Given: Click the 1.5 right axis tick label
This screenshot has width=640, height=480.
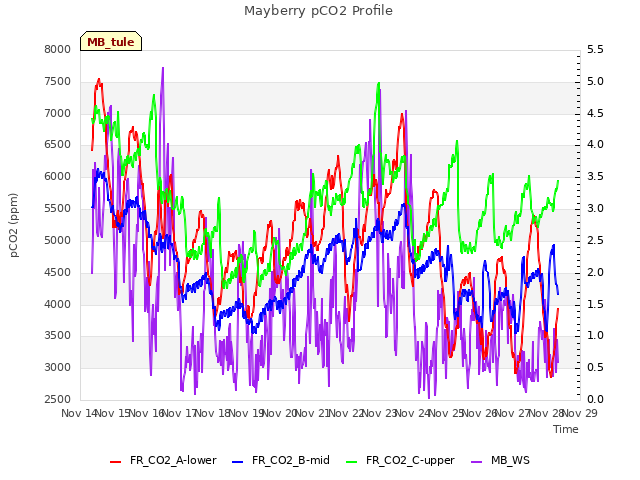Looking at the screenshot, I should (x=595, y=304).
